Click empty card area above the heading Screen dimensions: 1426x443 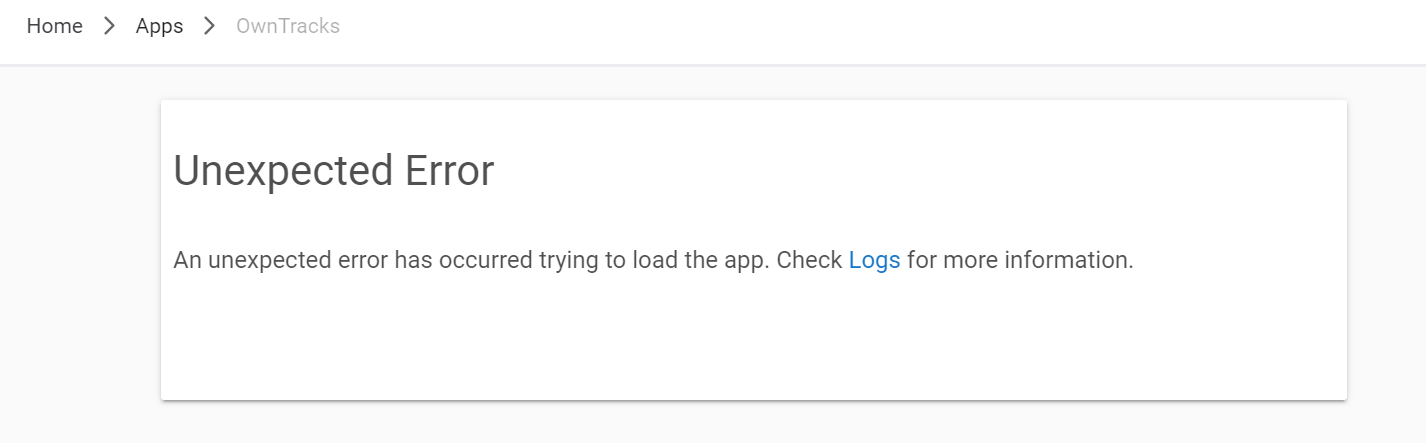750,118
